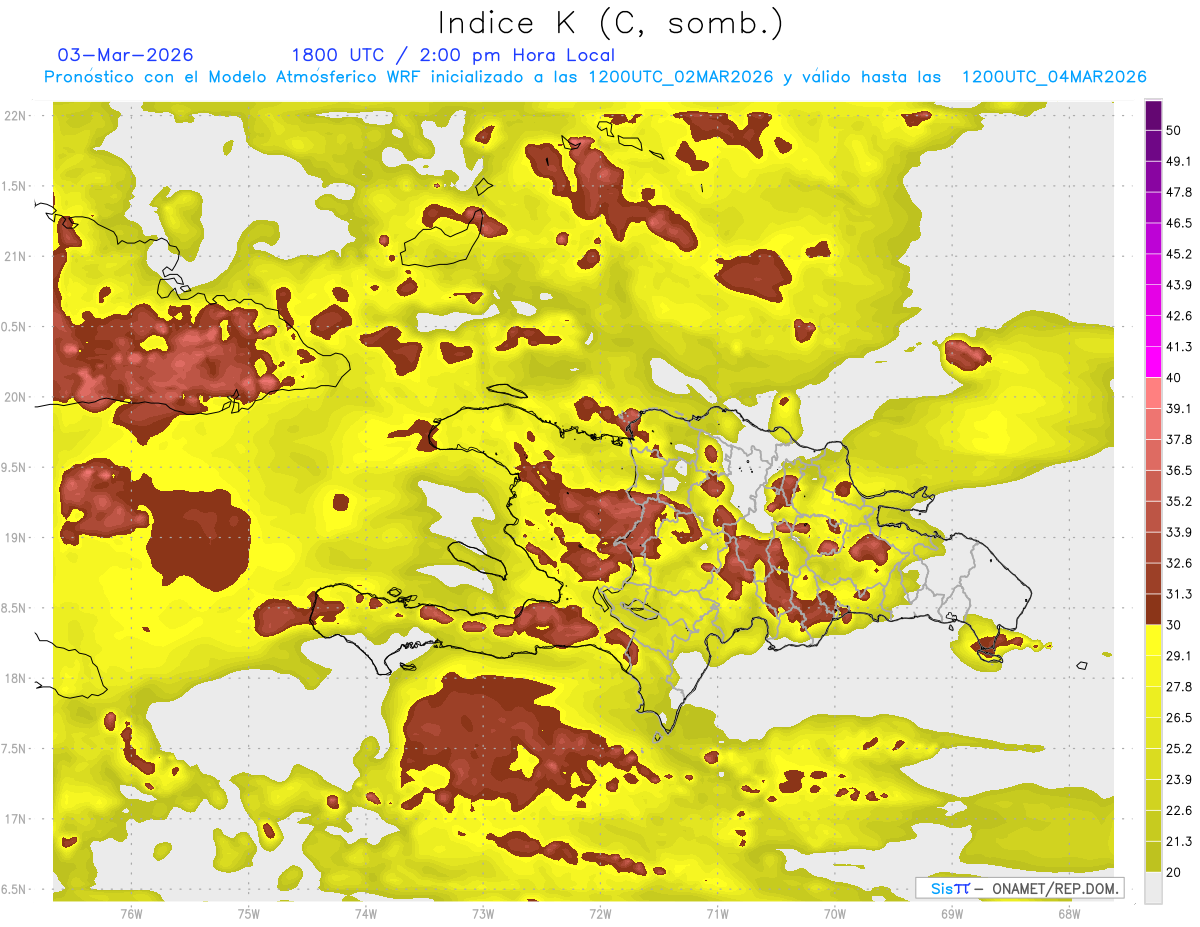Click '1800 UTC / 2:00 pm Hora Local'
The height and width of the screenshot is (927, 1200).
click(x=453, y=55)
